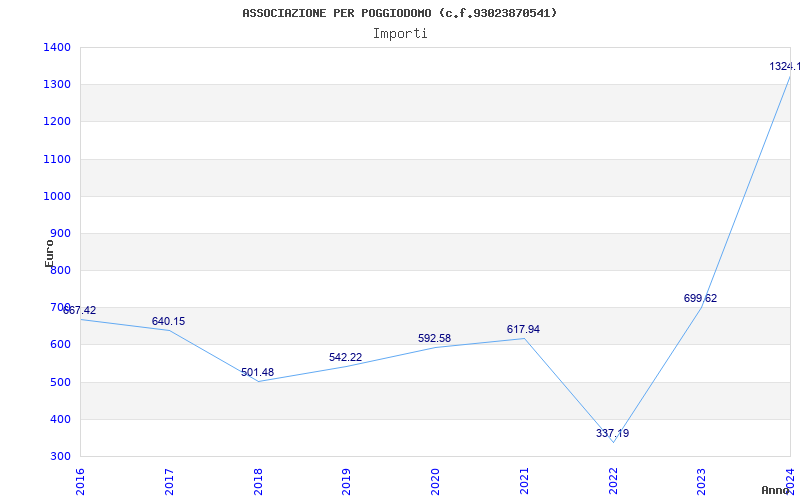Click the 1300 y-axis tick label

coord(57,84)
